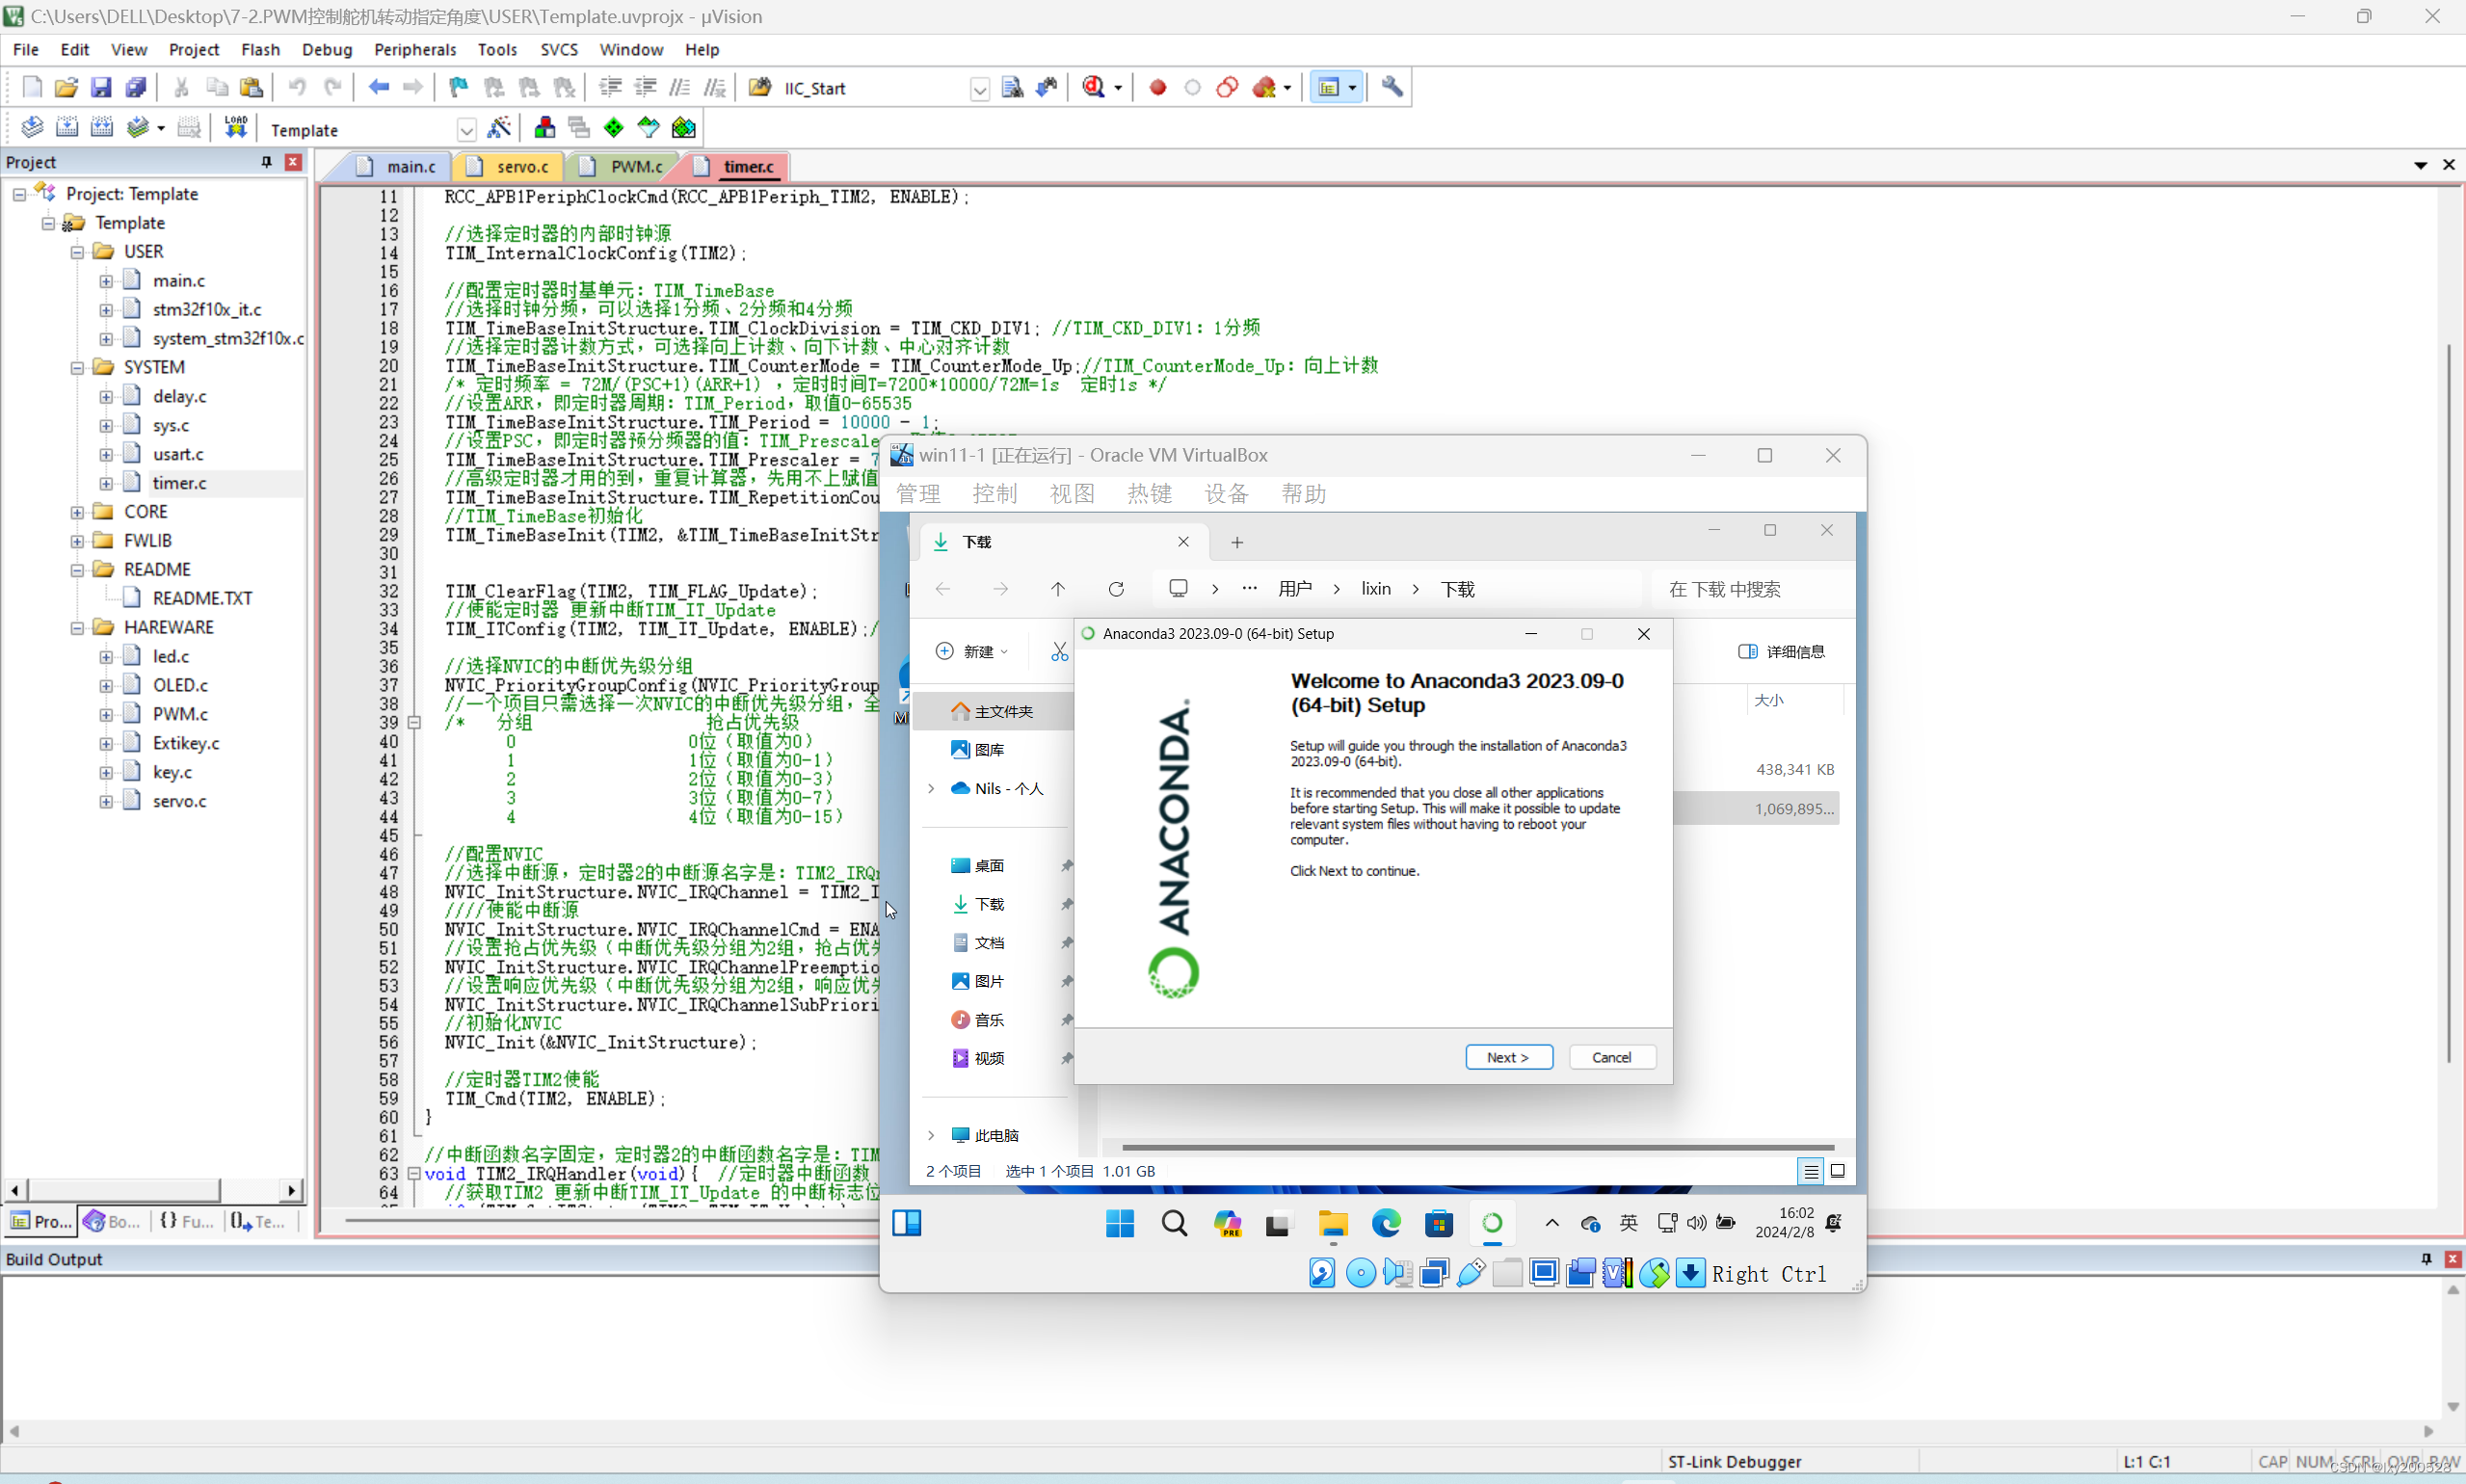Pin the Project panel
This screenshot has height=1484, width=2466.
[266, 162]
